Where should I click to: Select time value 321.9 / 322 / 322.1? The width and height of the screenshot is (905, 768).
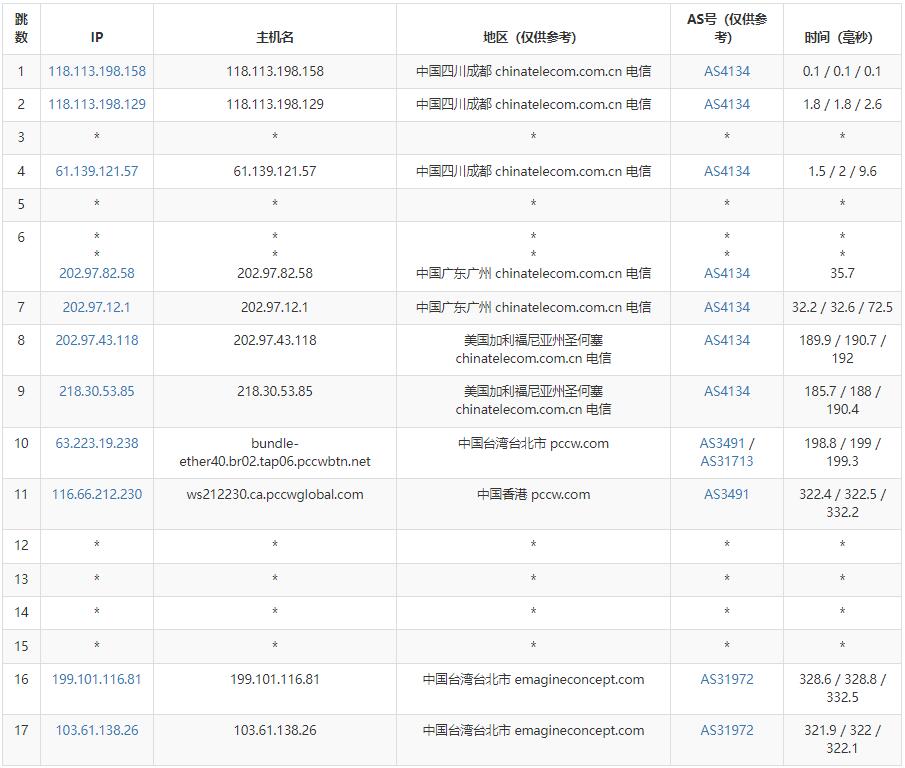[842, 739]
